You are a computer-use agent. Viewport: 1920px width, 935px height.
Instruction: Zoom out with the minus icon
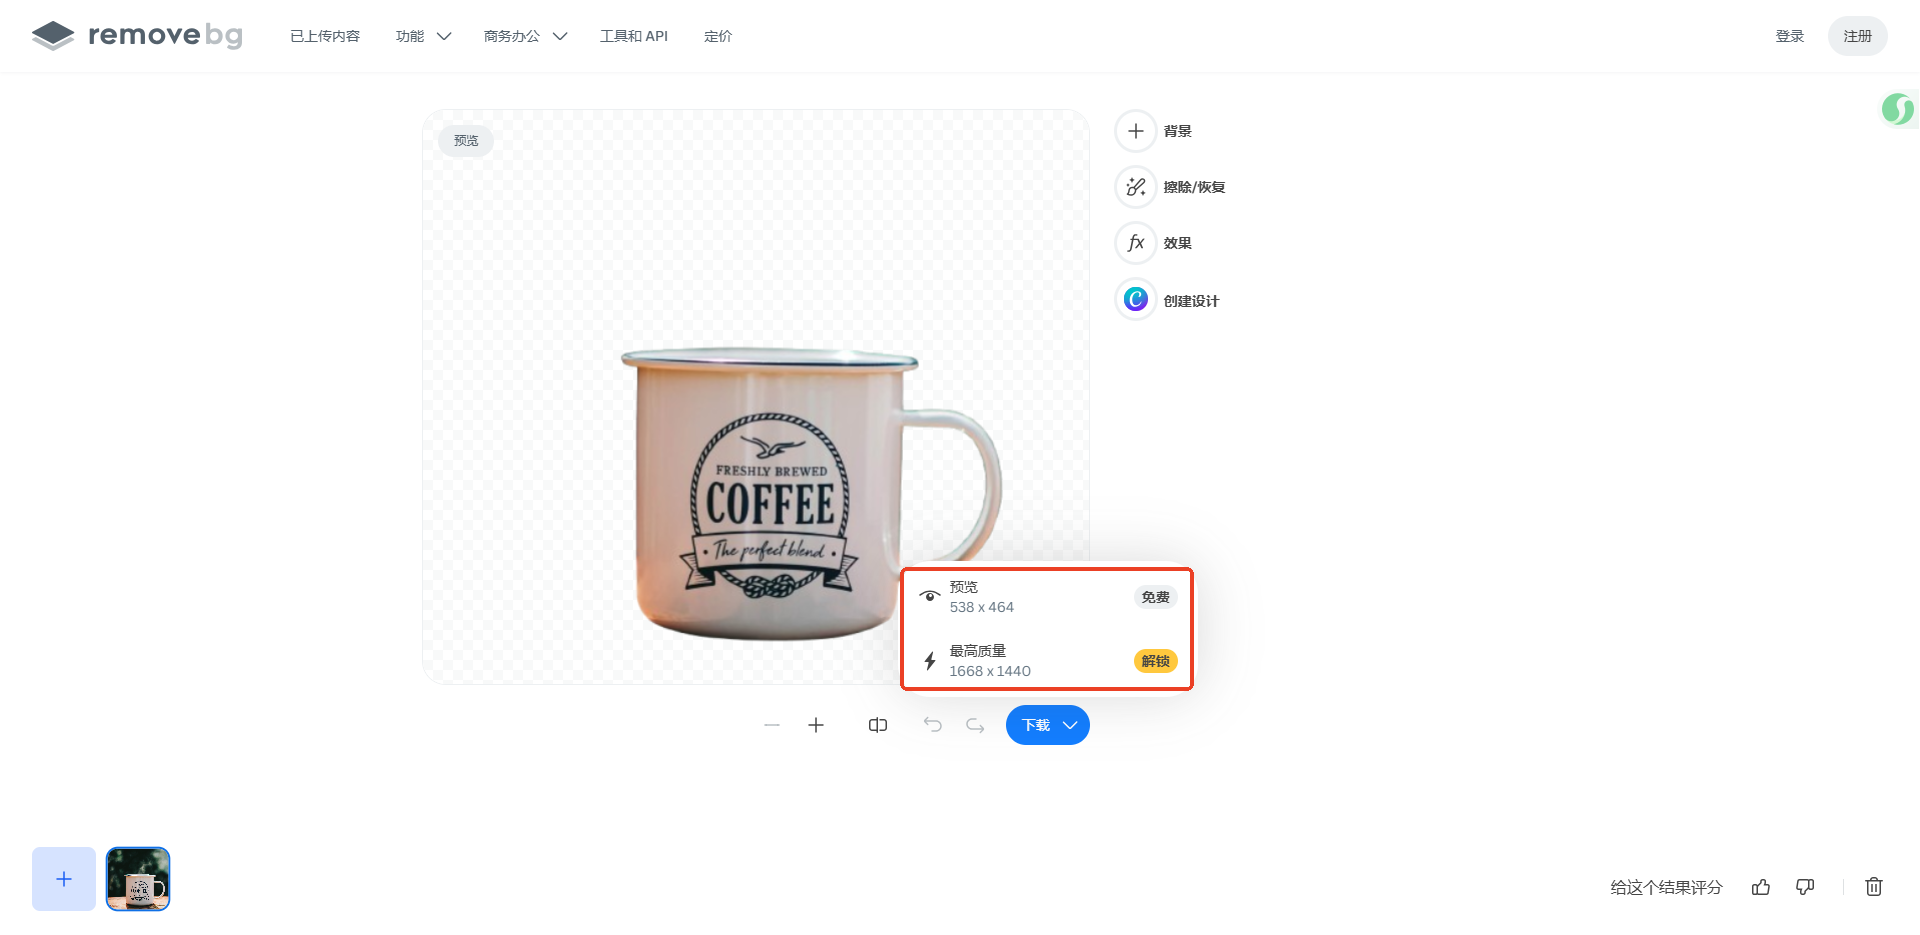point(772,725)
